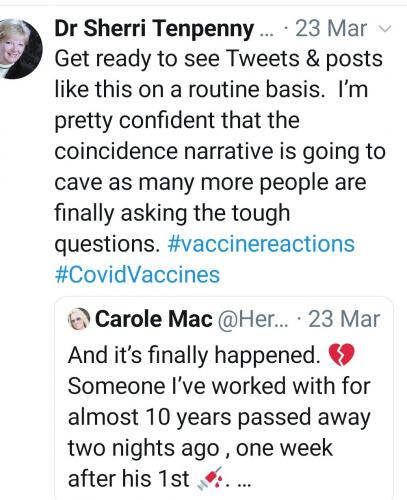407x500 pixels.
Task: Expand truncated ellipsis after Tenpenny's name
Action: [x=266, y=33]
